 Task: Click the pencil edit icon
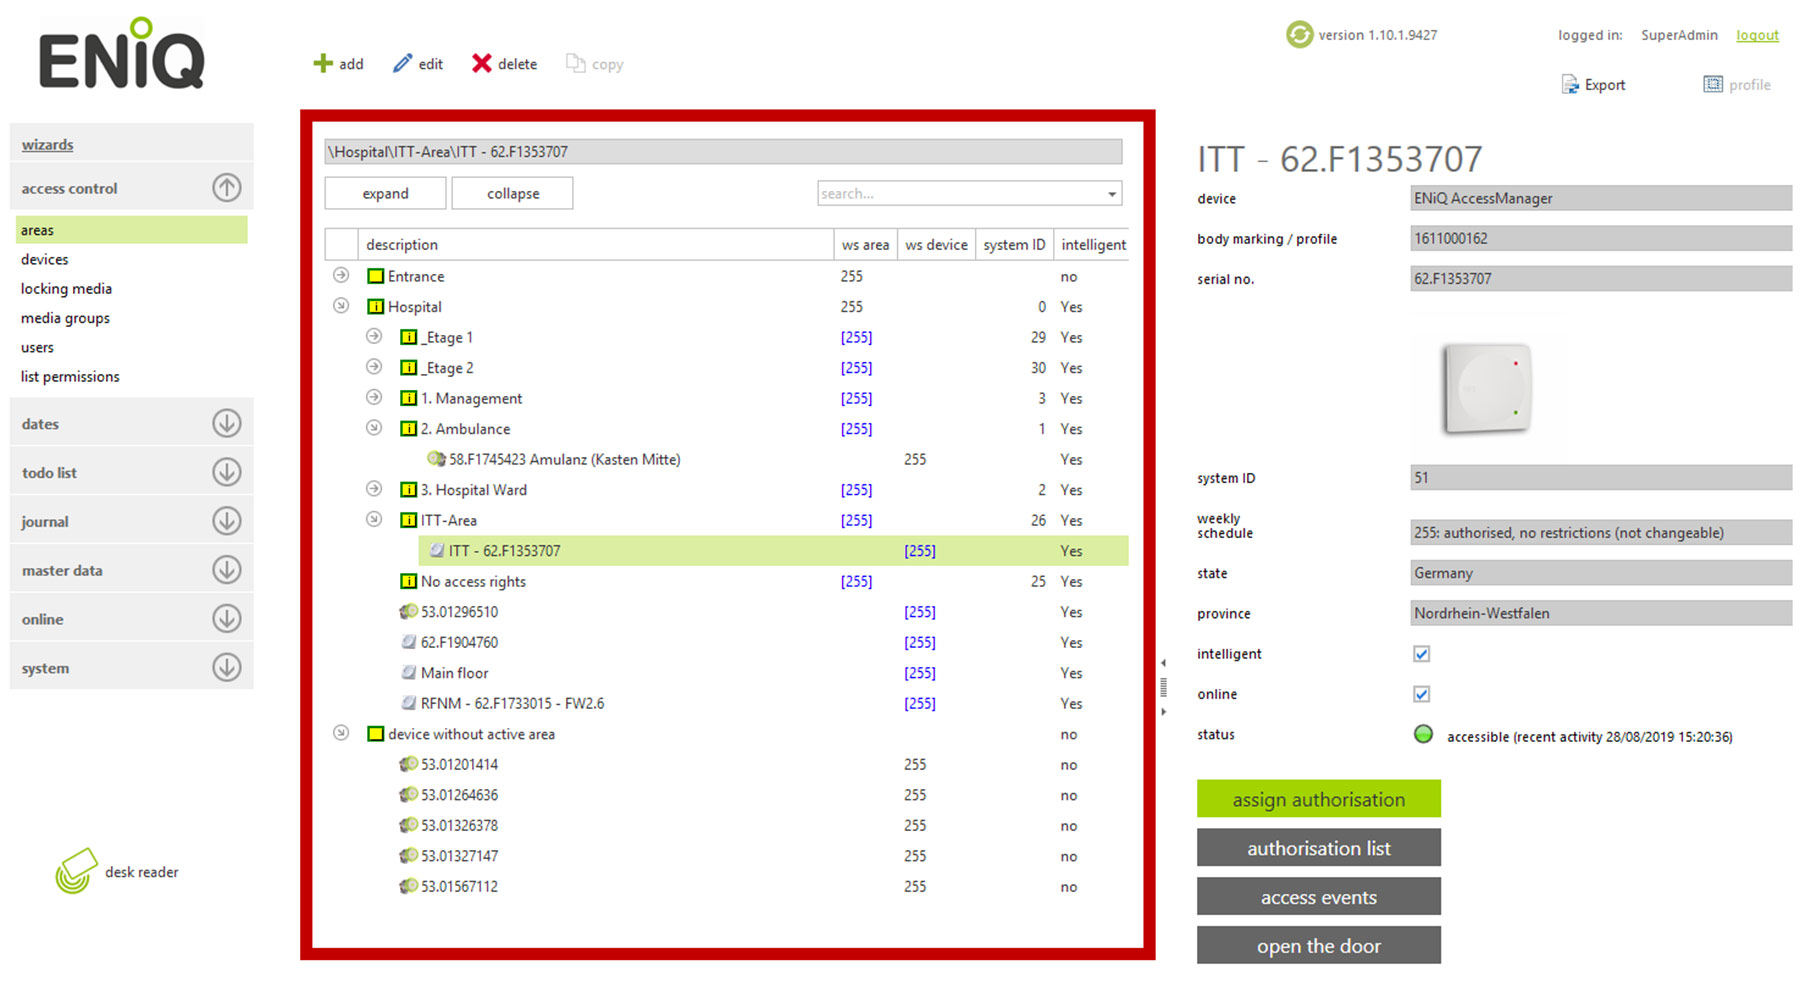(x=402, y=64)
